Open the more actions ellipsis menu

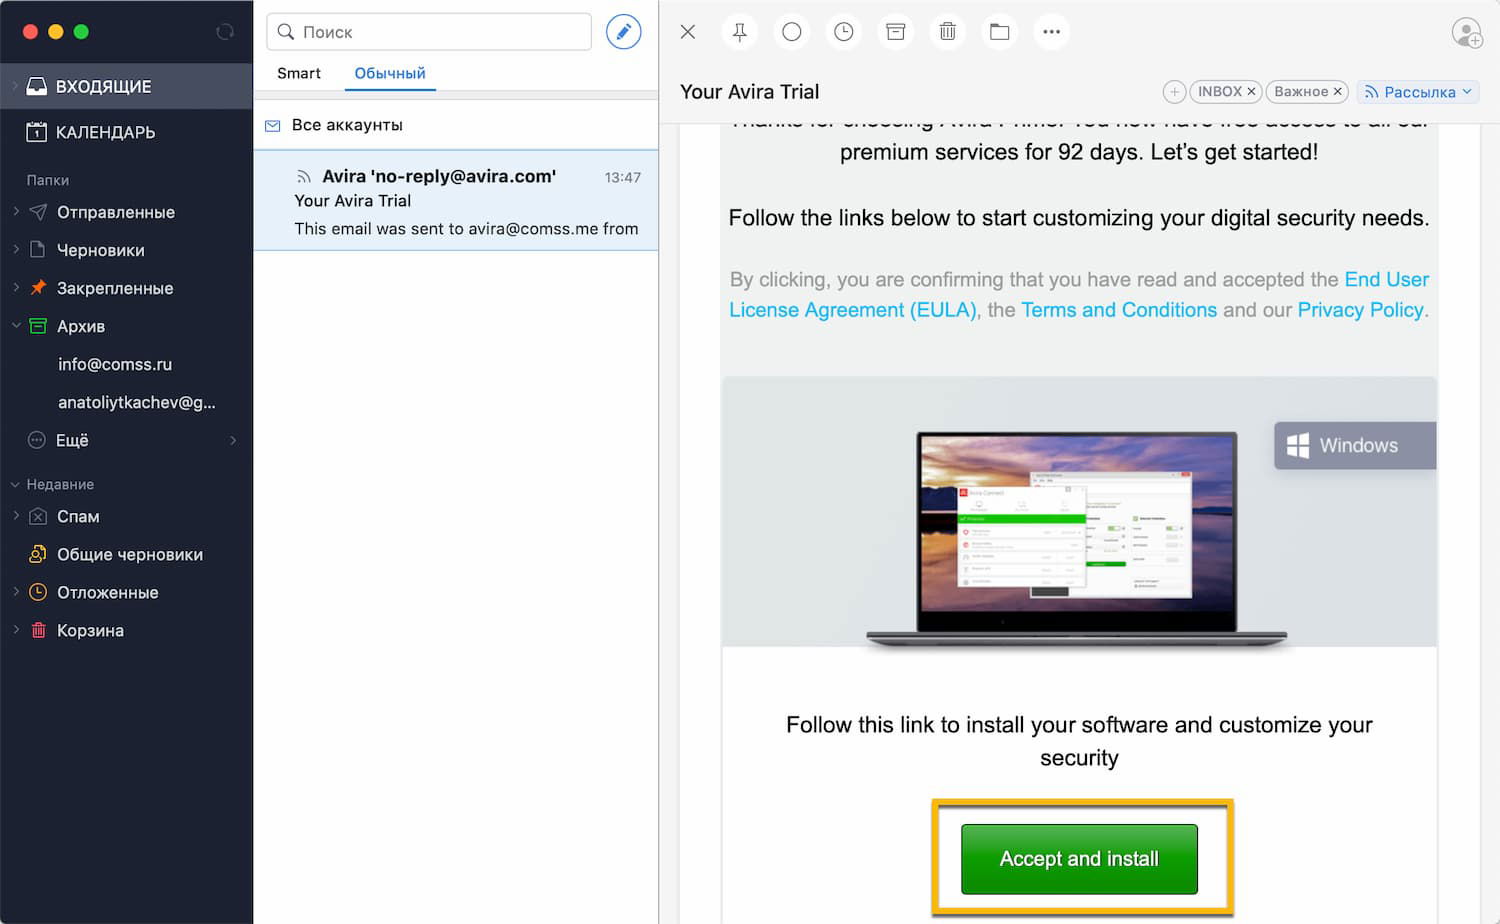1052,32
